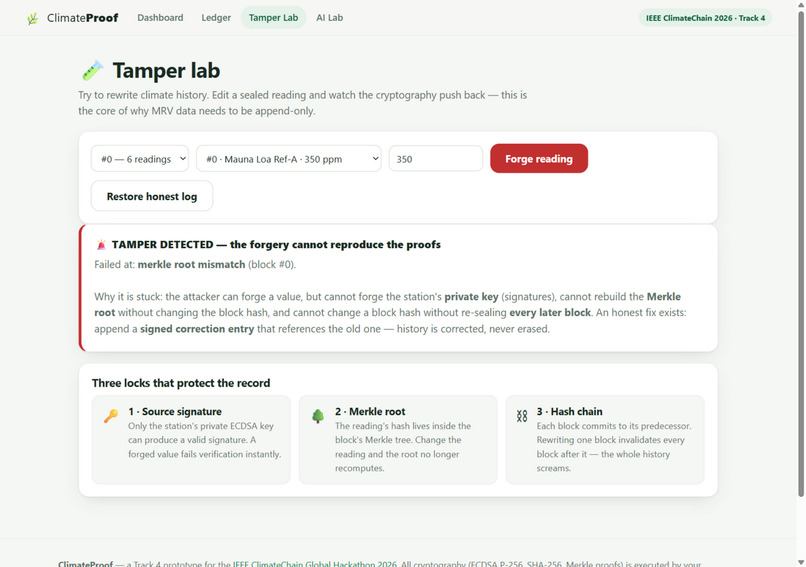Open the Ledger tab
Viewport: 806px width, 567px height.
coord(216,17)
